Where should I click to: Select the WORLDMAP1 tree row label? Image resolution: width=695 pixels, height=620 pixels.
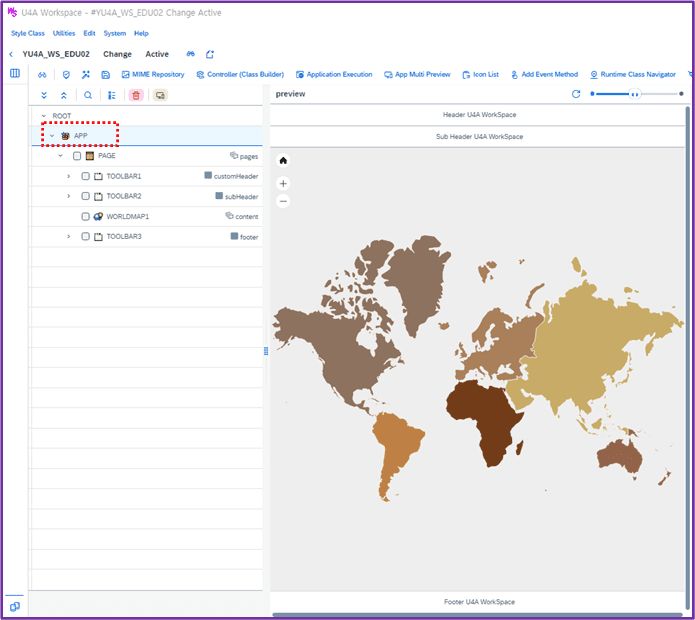coord(128,216)
